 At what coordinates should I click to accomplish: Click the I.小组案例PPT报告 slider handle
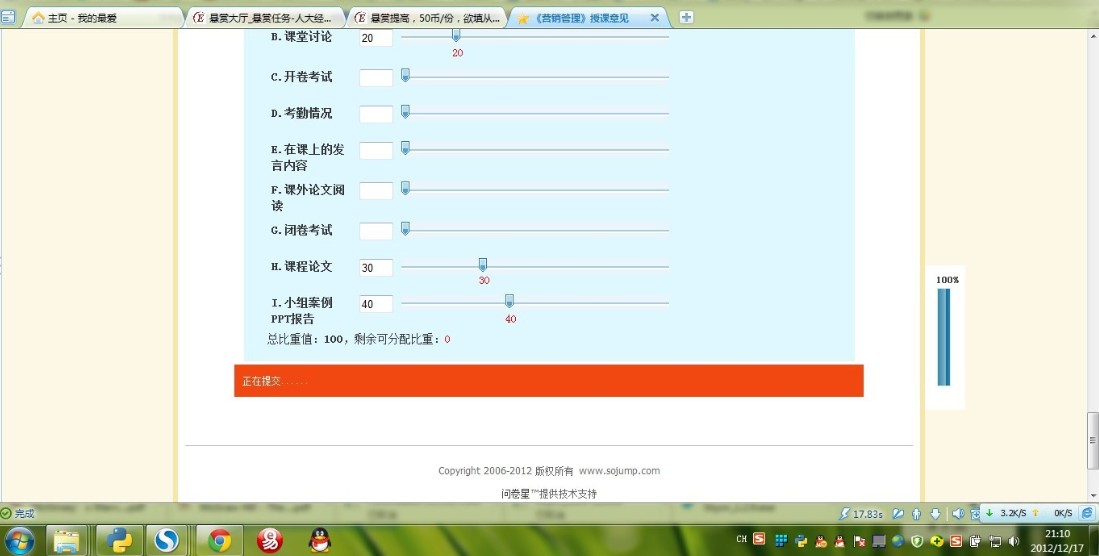point(510,301)
